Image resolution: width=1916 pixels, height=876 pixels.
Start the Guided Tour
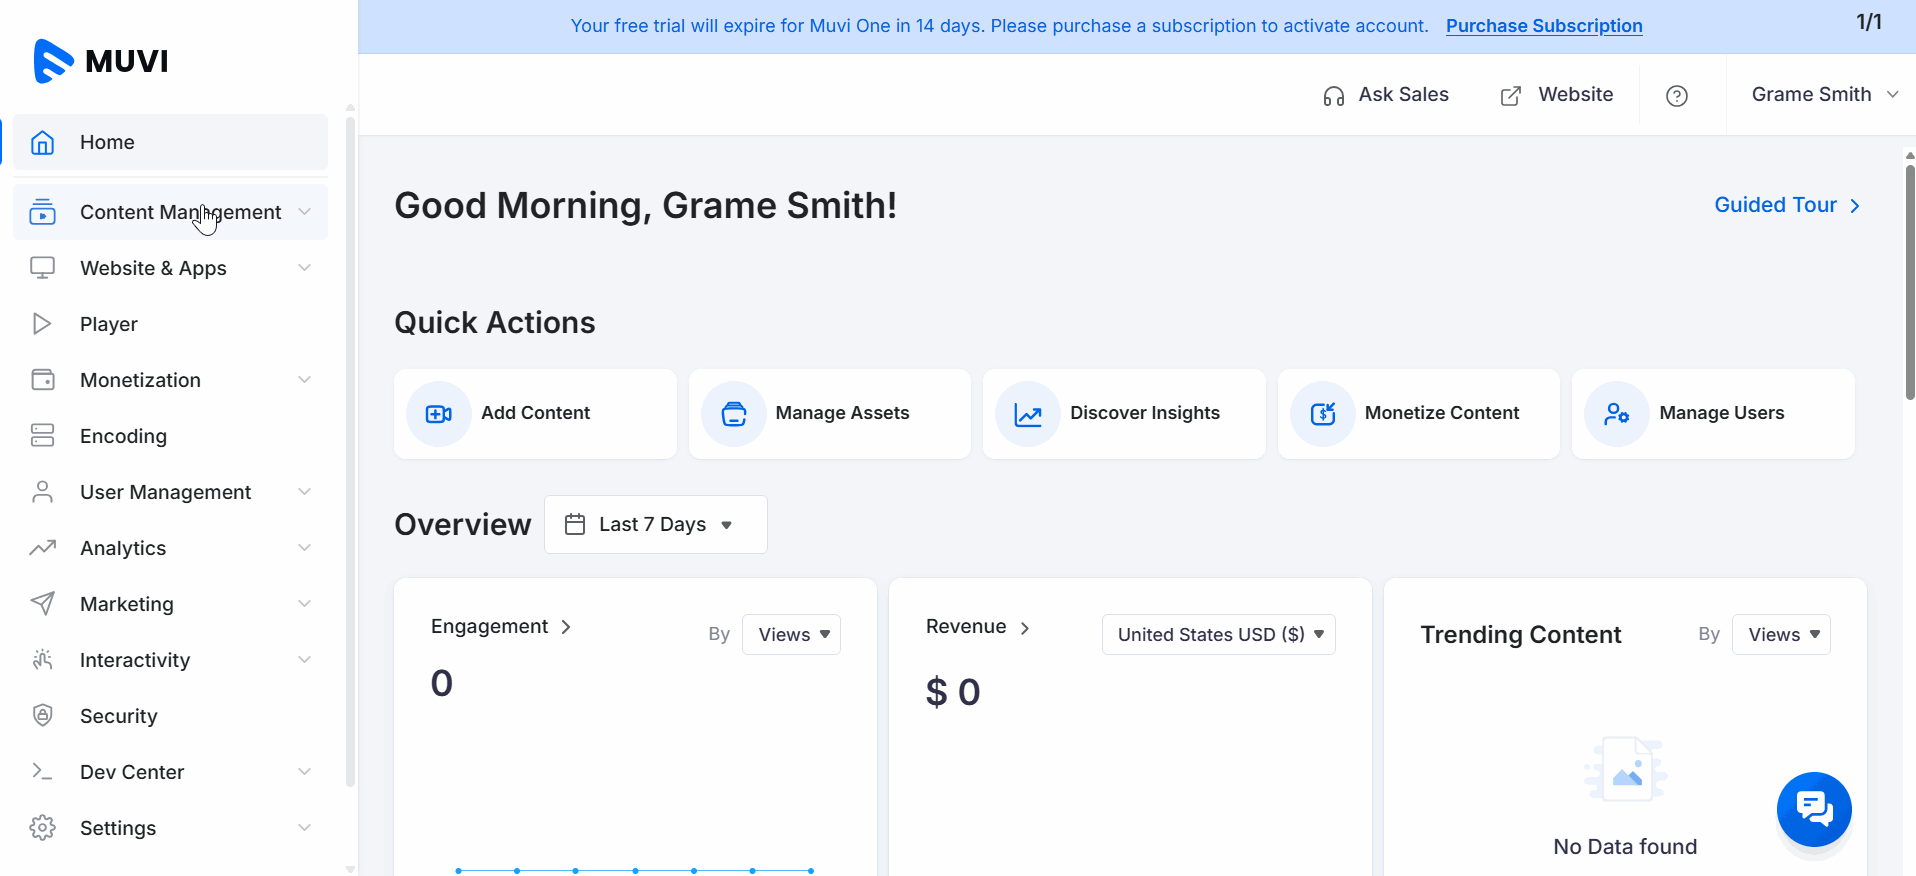[1786, 205]
